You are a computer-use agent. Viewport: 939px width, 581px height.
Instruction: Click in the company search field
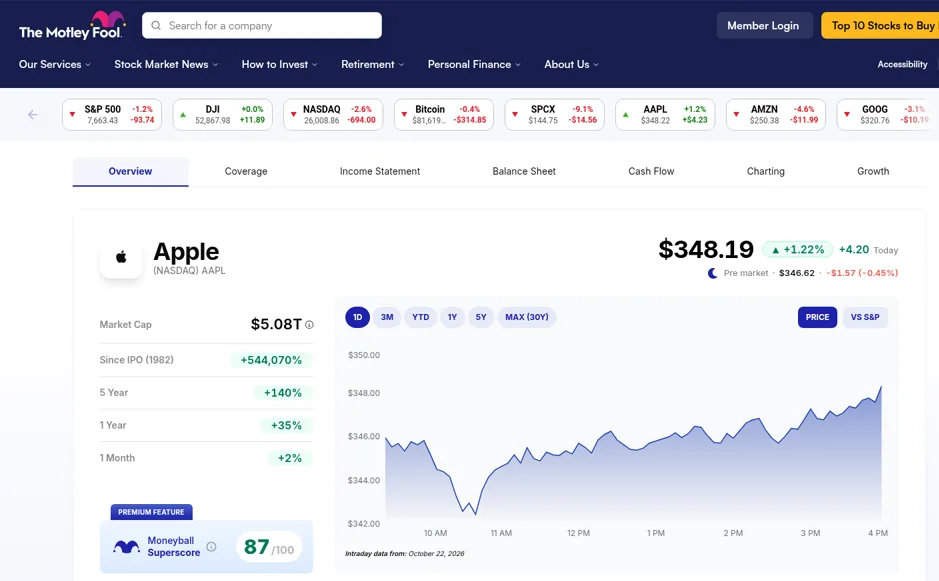coord(262,26)
